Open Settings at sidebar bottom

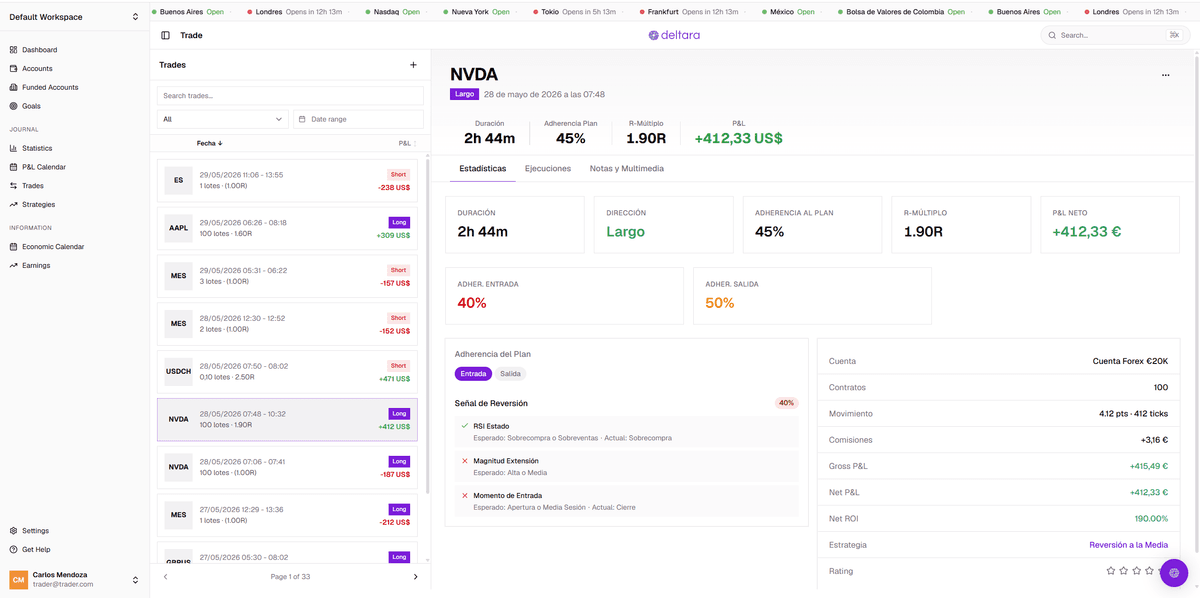tap(35, 531)
